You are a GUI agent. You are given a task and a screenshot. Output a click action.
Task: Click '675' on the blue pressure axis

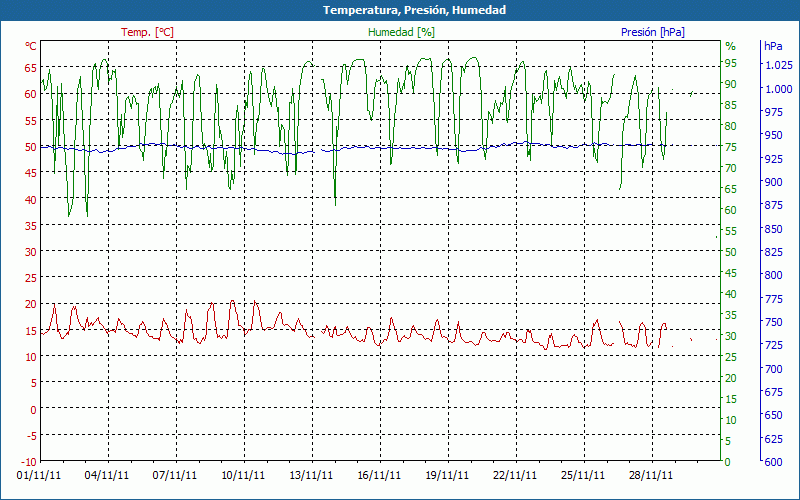point(773,392)
